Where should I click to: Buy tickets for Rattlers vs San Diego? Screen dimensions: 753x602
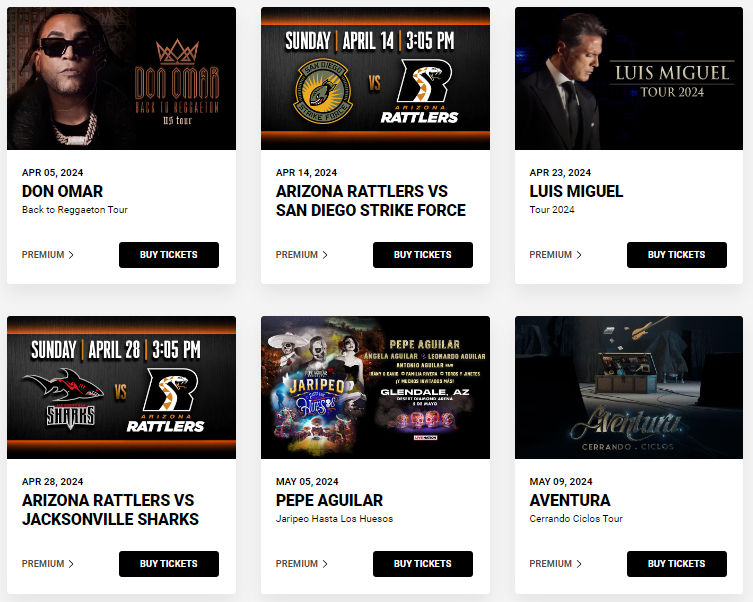(423, 255)
